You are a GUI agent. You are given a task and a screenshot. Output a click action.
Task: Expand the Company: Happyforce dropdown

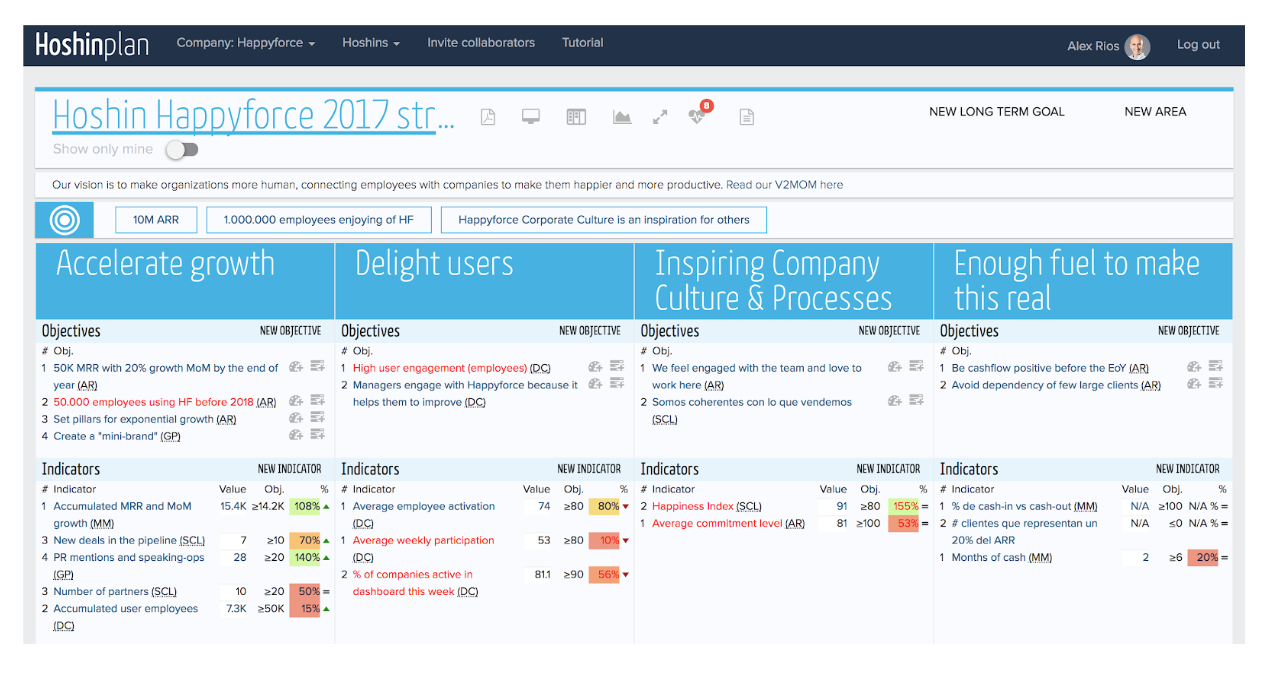point(246,43)
